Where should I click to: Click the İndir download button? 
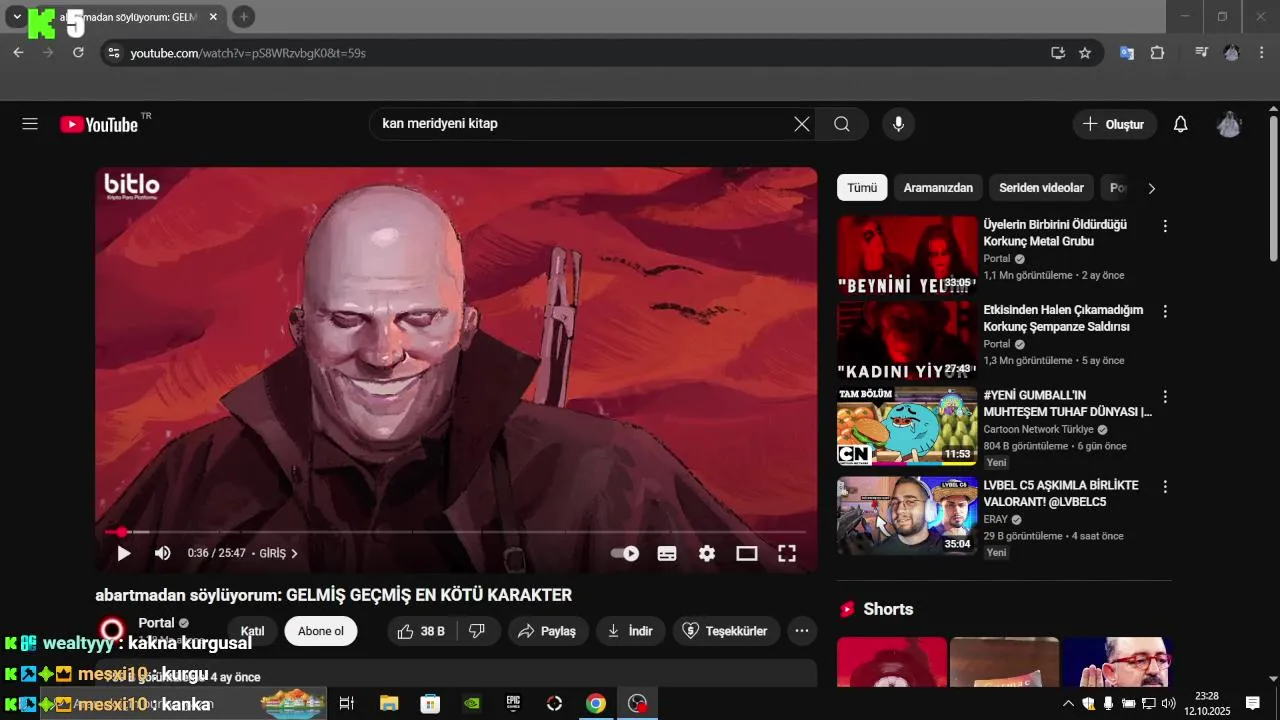click(630, 631)
